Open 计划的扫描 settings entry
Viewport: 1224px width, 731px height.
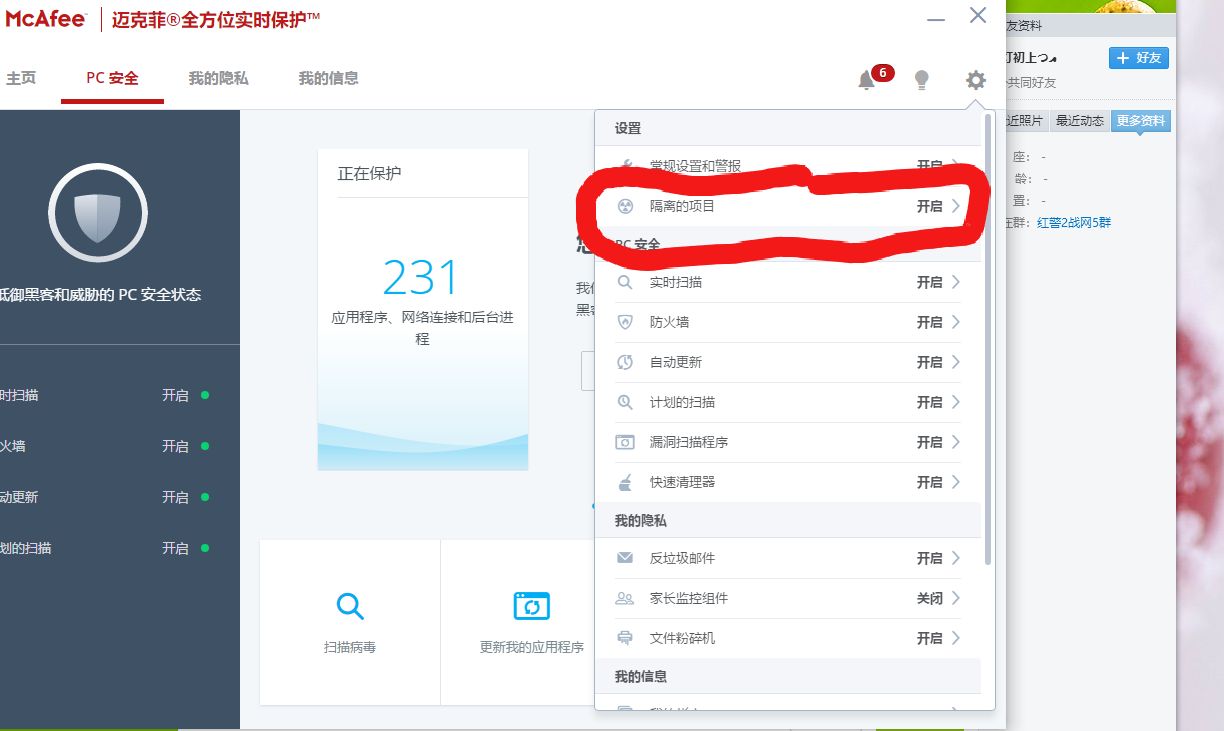click(x=788, y=402)
